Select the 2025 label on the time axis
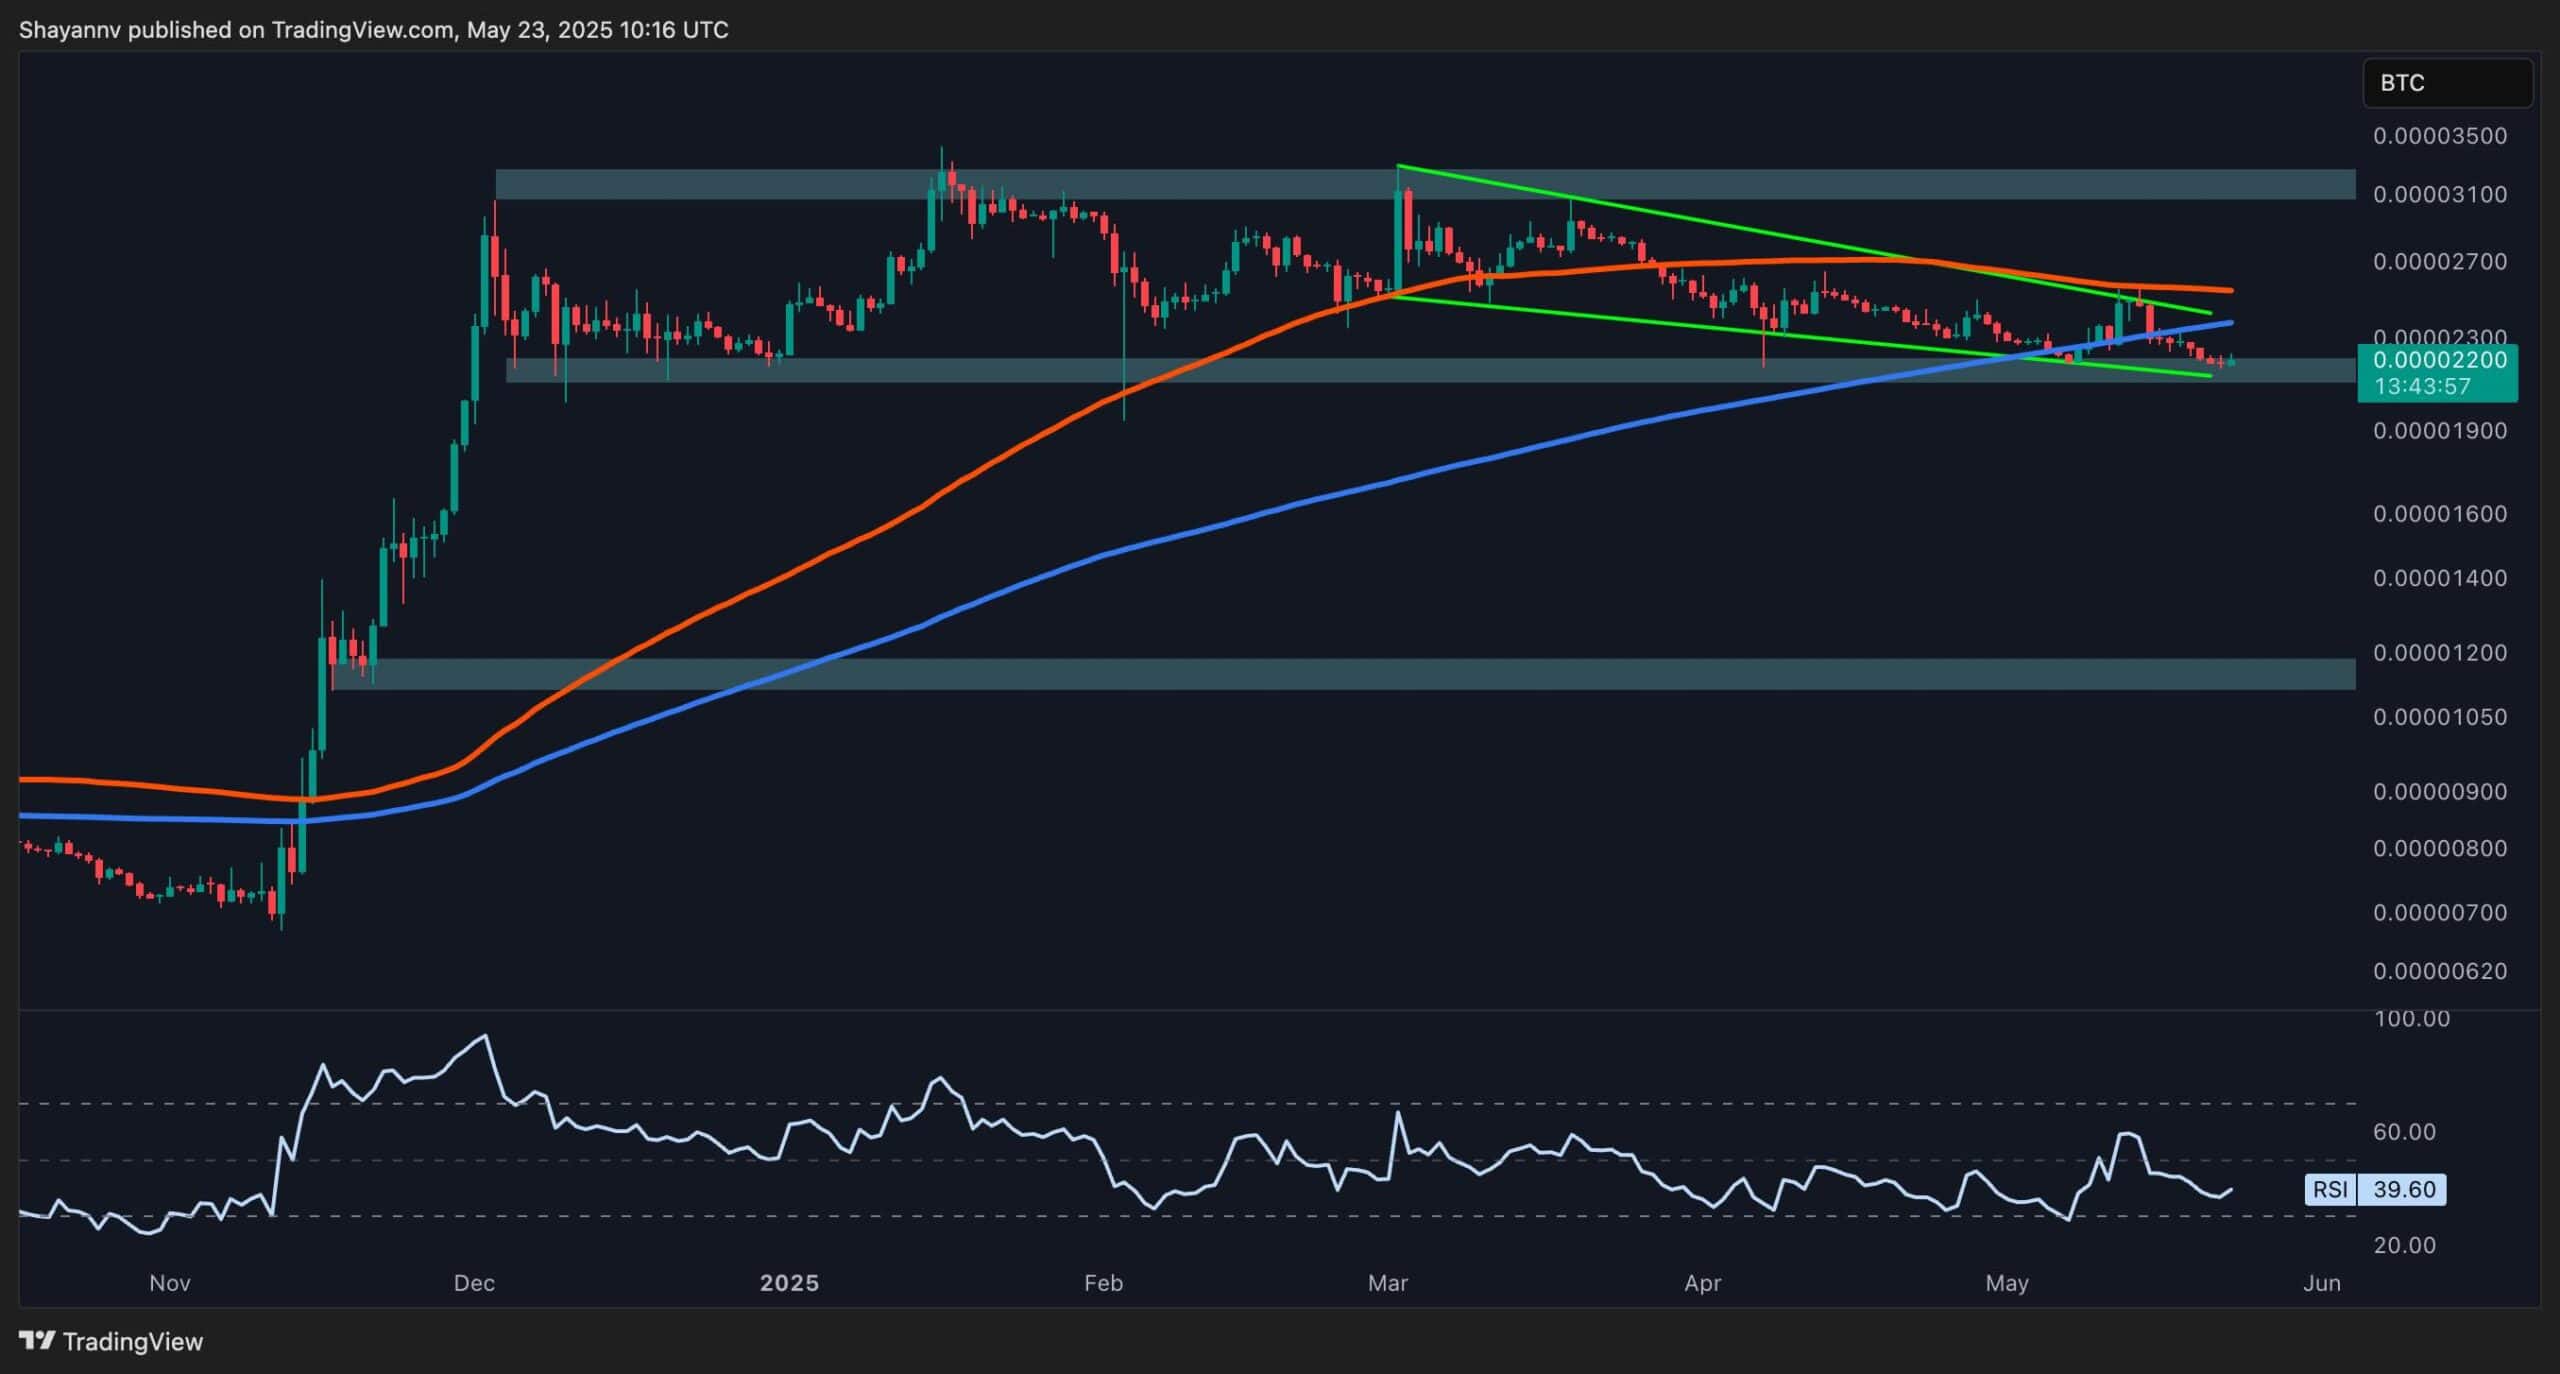 pos(789,1283)
